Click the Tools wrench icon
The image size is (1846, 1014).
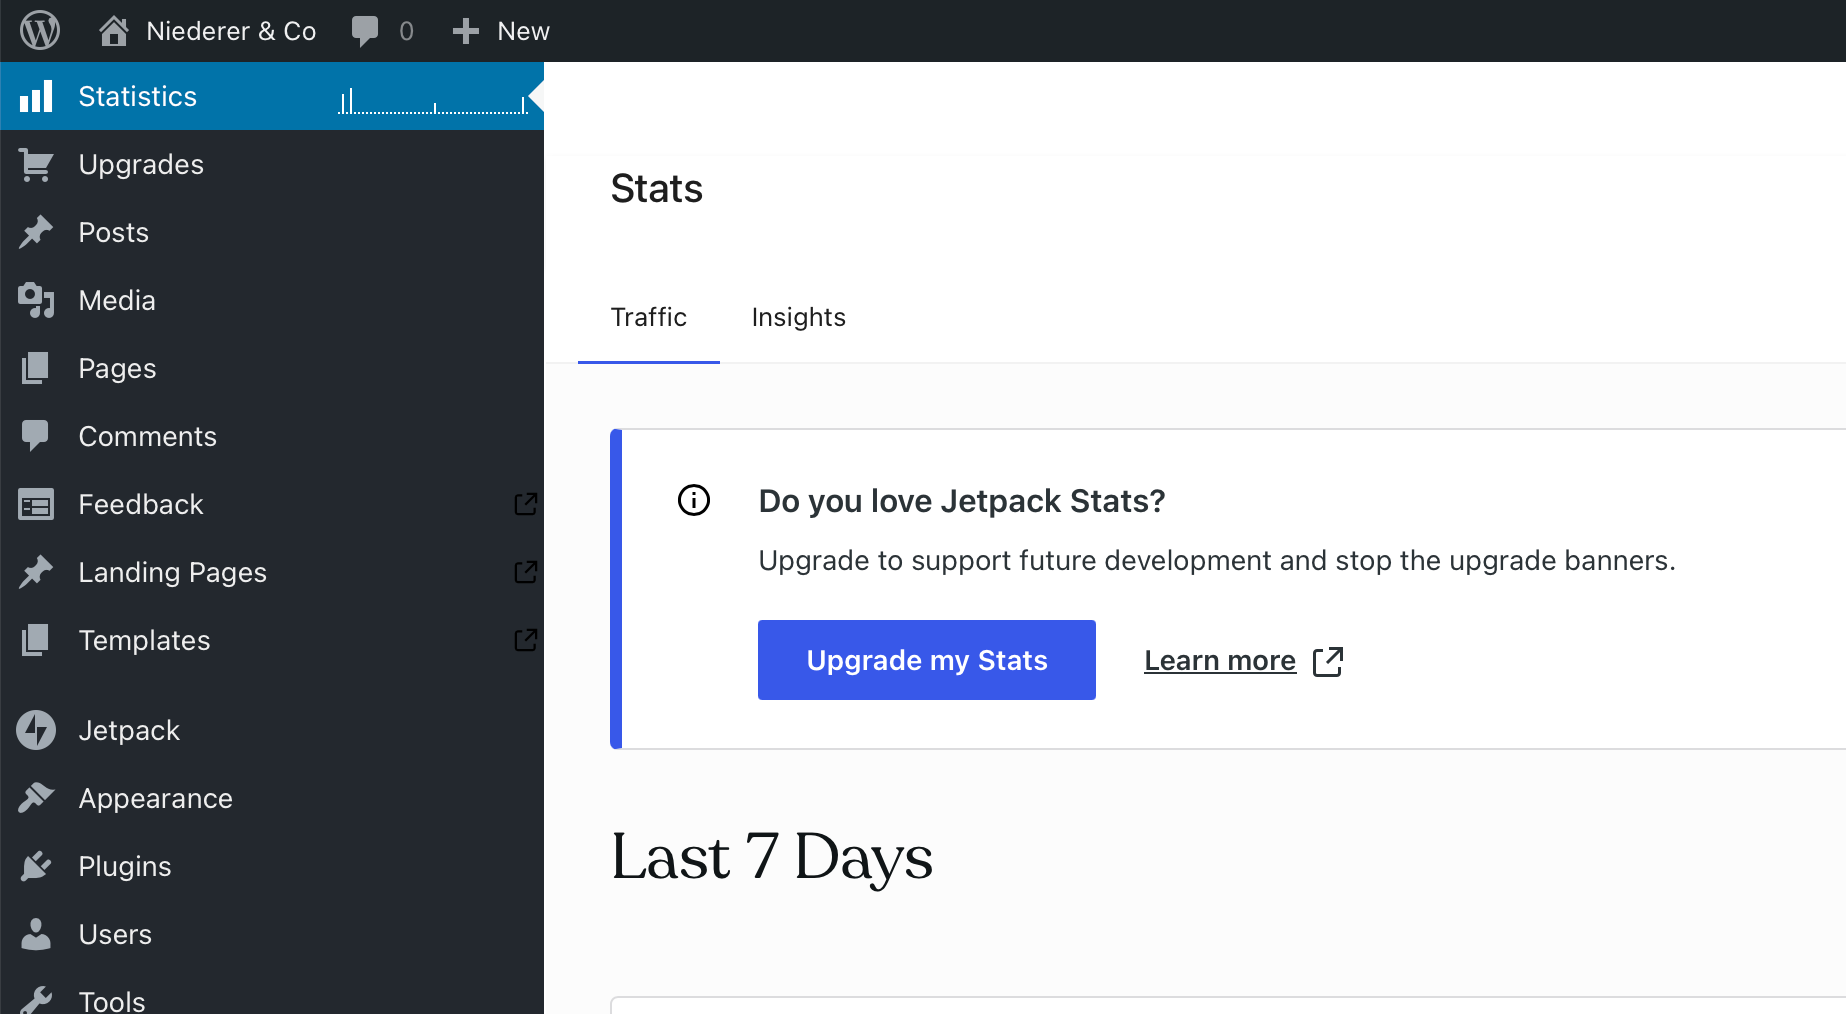coord(36,1000)
